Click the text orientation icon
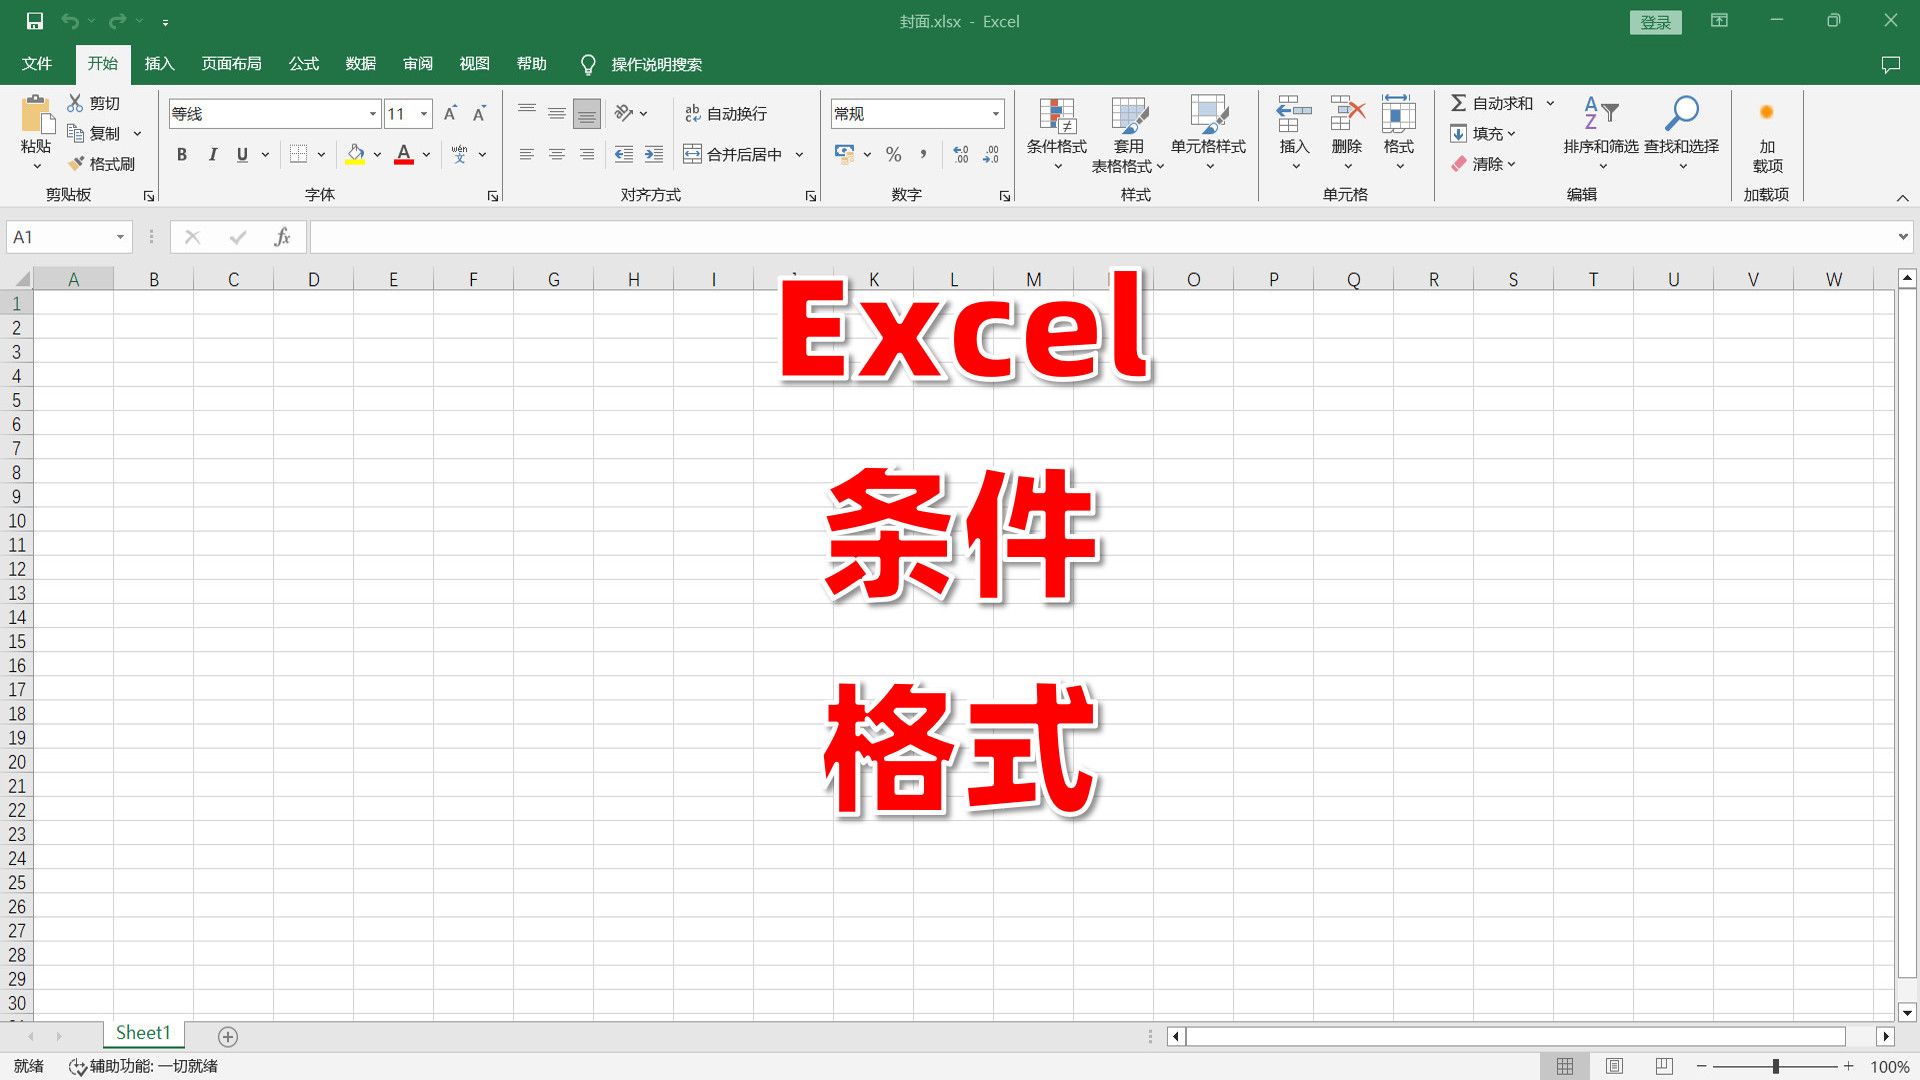1920x1080 pixels. point(624,113)
